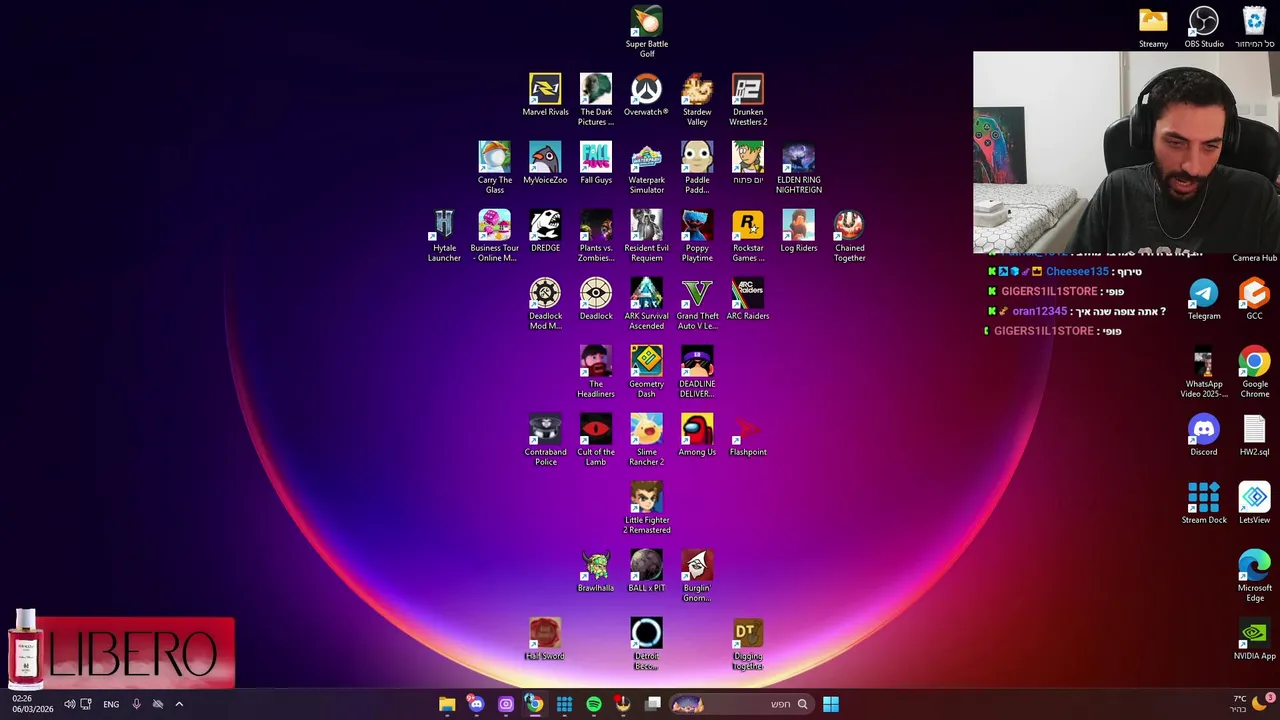Screen dimensions: 1280x720
Task: Open Grand Theft Auto V icon
Action: click(697, 303)
